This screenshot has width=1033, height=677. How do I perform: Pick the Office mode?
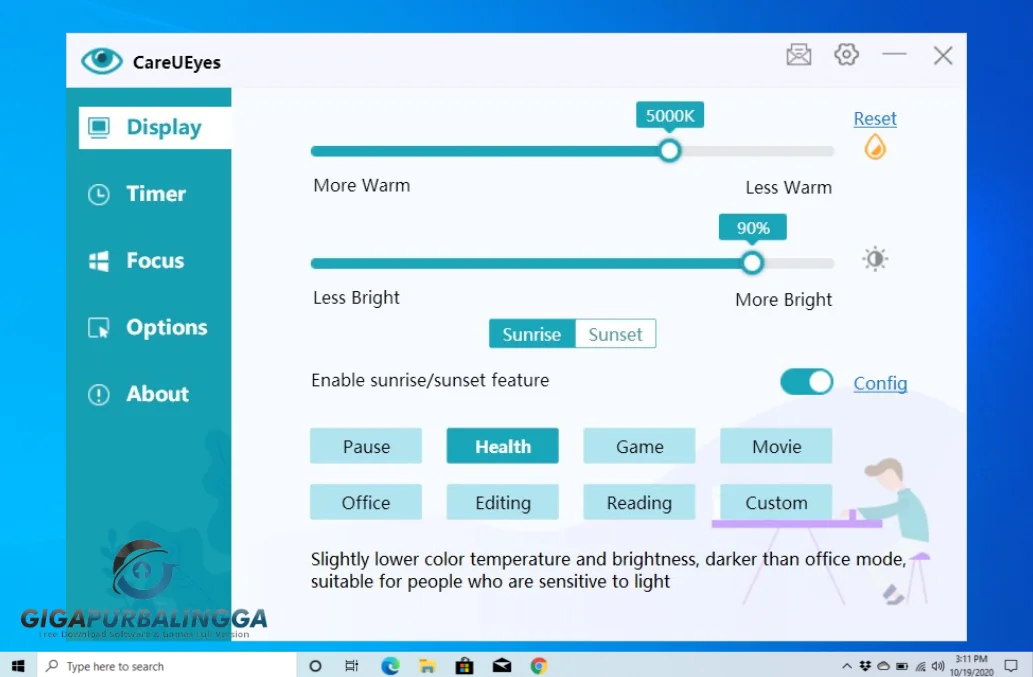366,502
